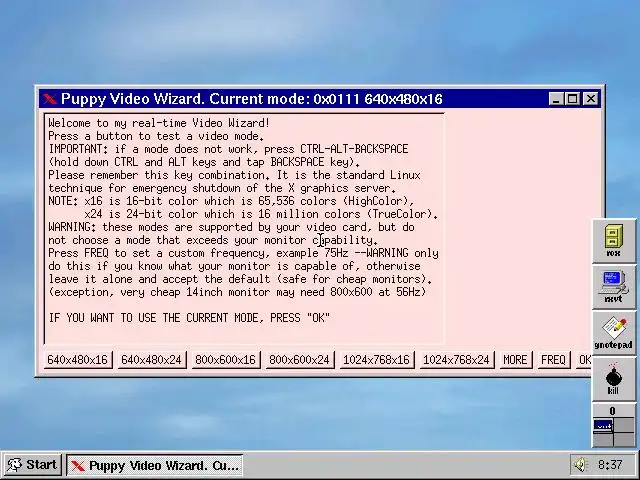Viewport: 640px width, 480px height.
Task: Click the 'WARNING: these modes are supported' line
Action: click(231, 227)
